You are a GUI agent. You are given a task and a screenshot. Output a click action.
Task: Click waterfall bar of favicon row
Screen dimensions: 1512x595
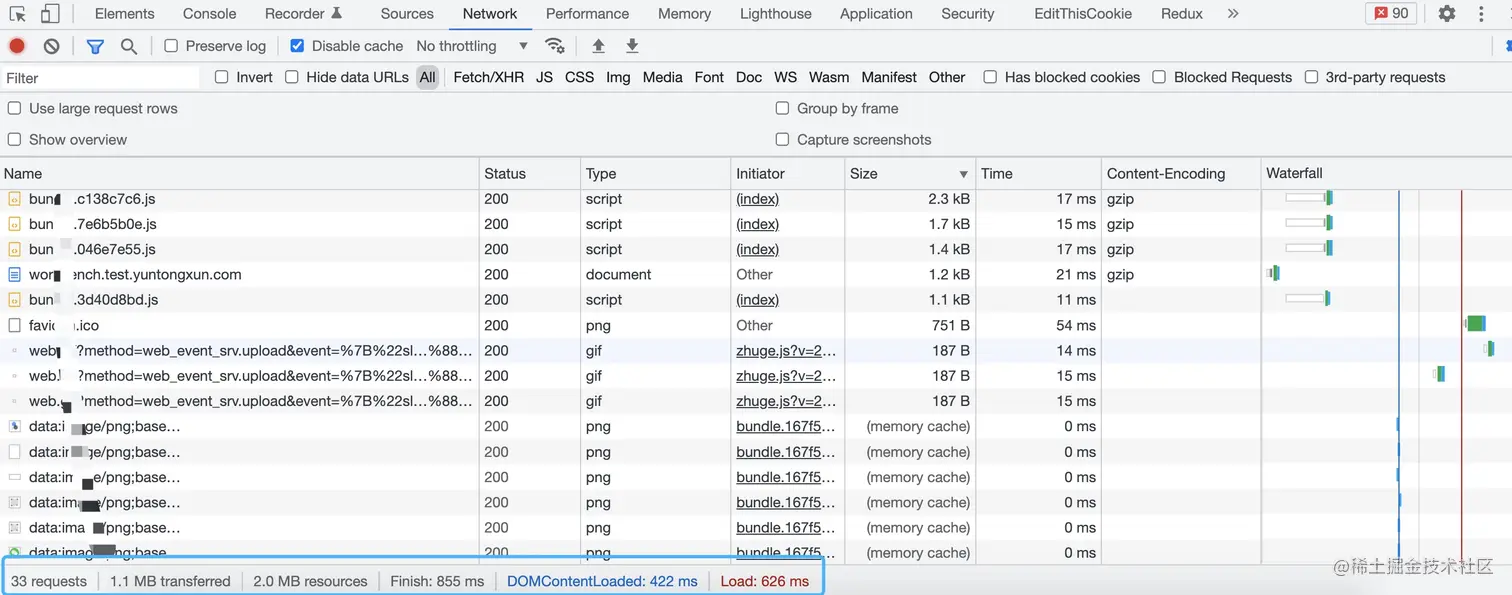(1476, 324)
